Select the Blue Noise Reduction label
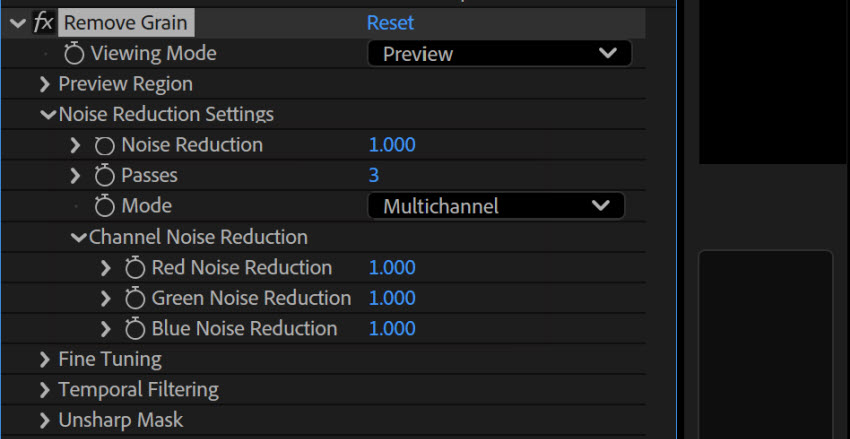850x439 pixels. (244, 328)
